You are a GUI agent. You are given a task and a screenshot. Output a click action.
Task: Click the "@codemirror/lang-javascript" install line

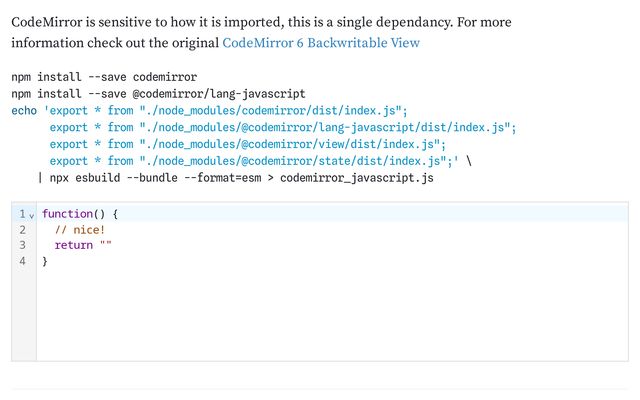pos(158,94)
